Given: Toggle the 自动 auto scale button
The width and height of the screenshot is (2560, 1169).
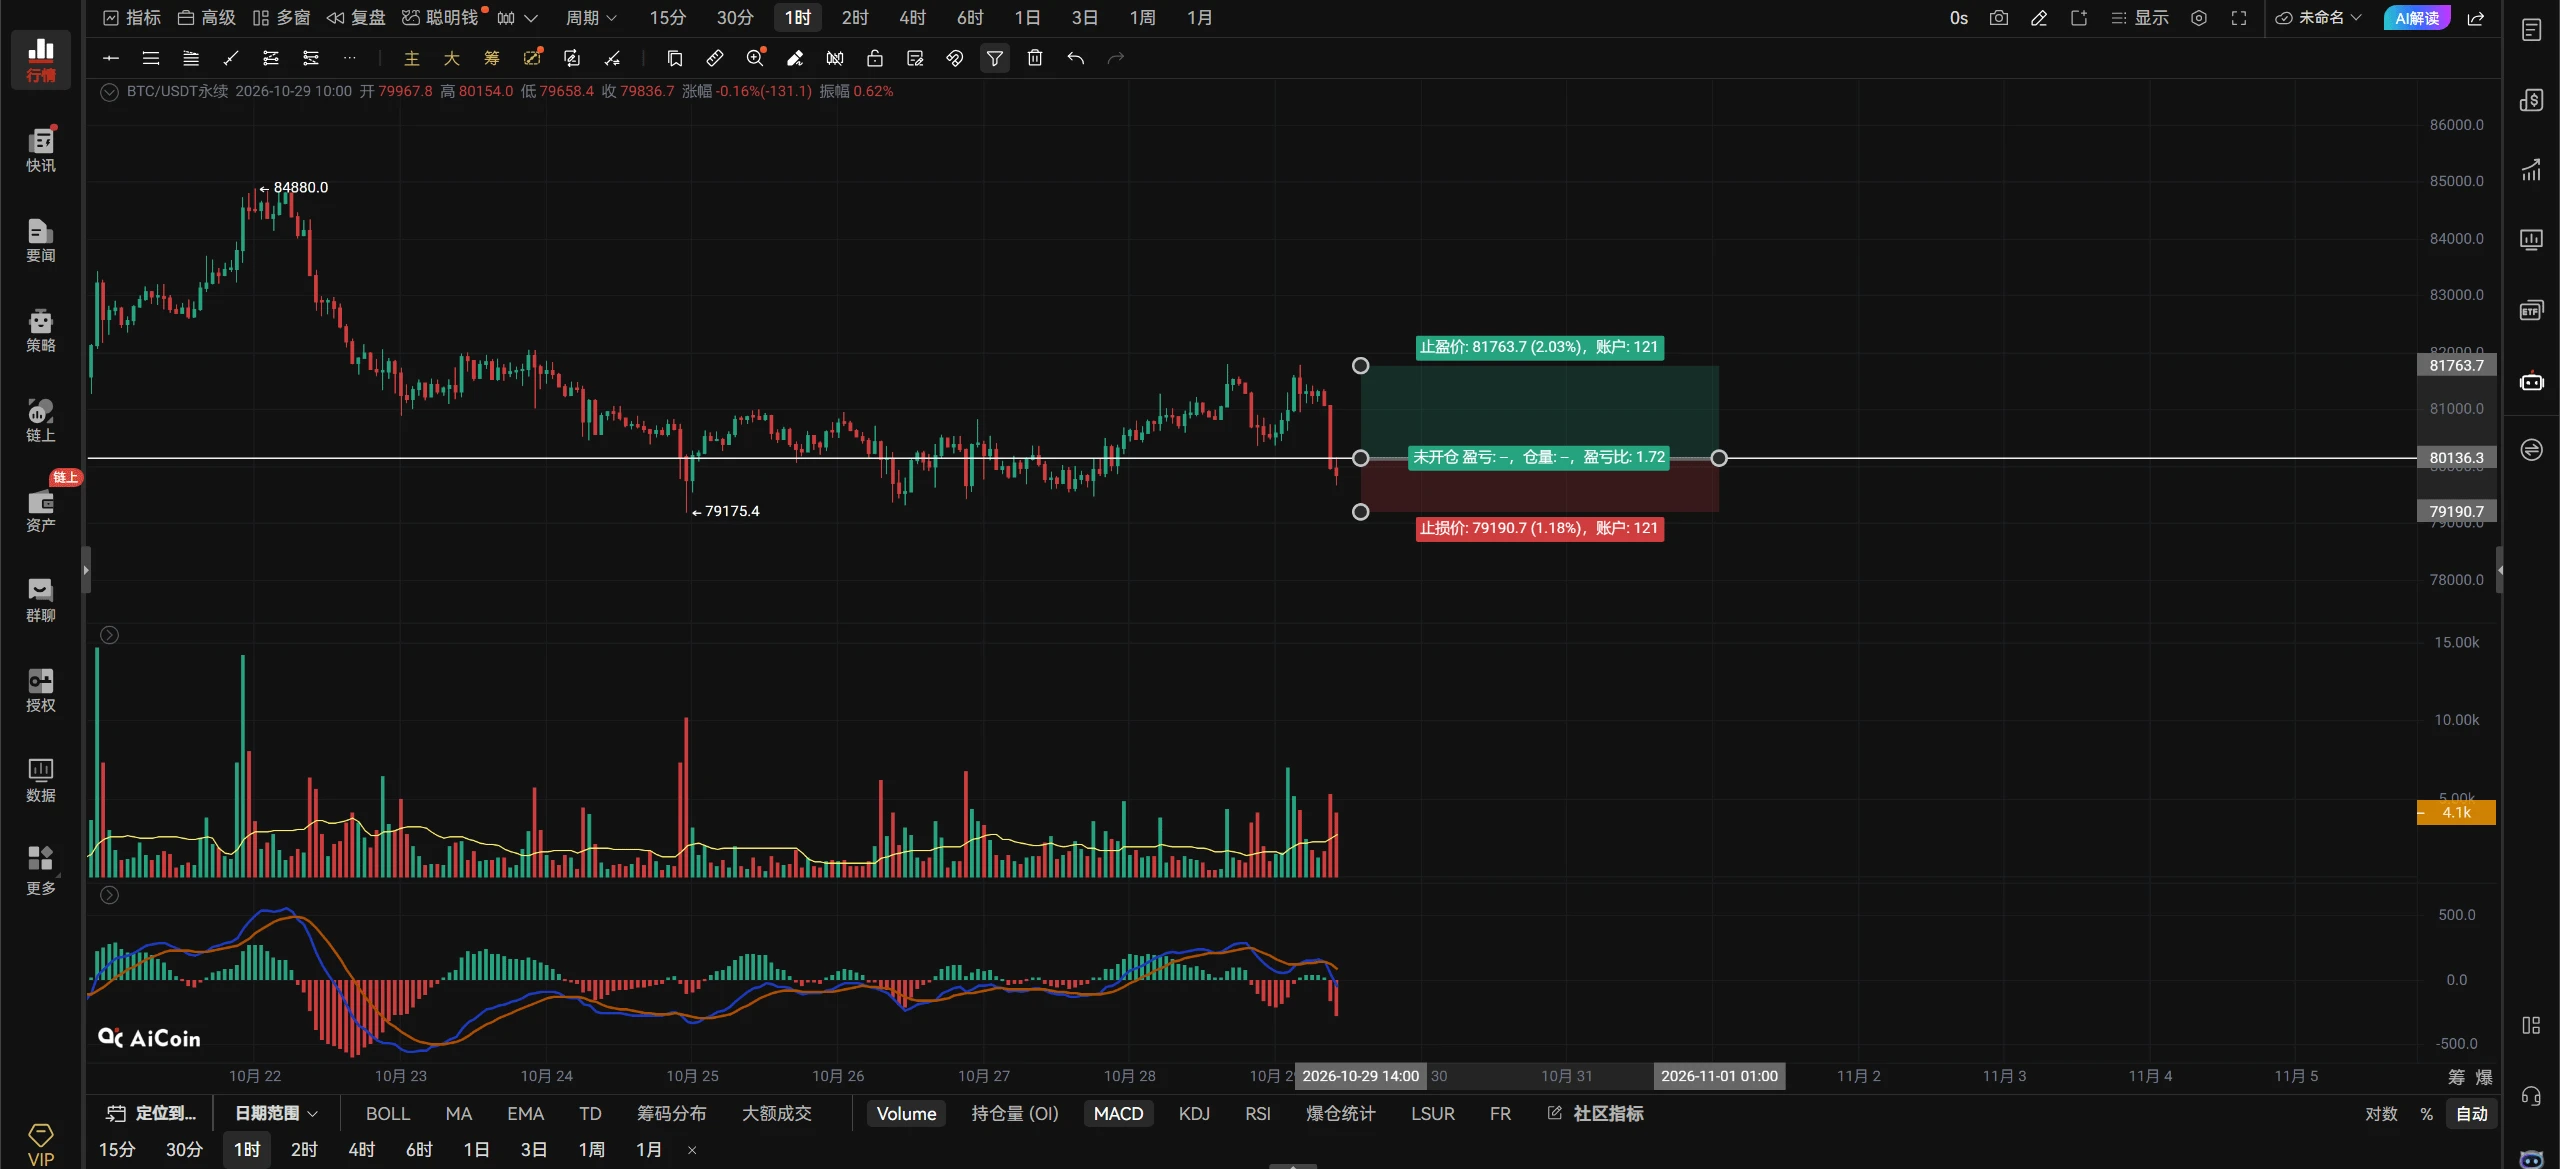Looking at the screenshot, I should pos(2472,1114).
